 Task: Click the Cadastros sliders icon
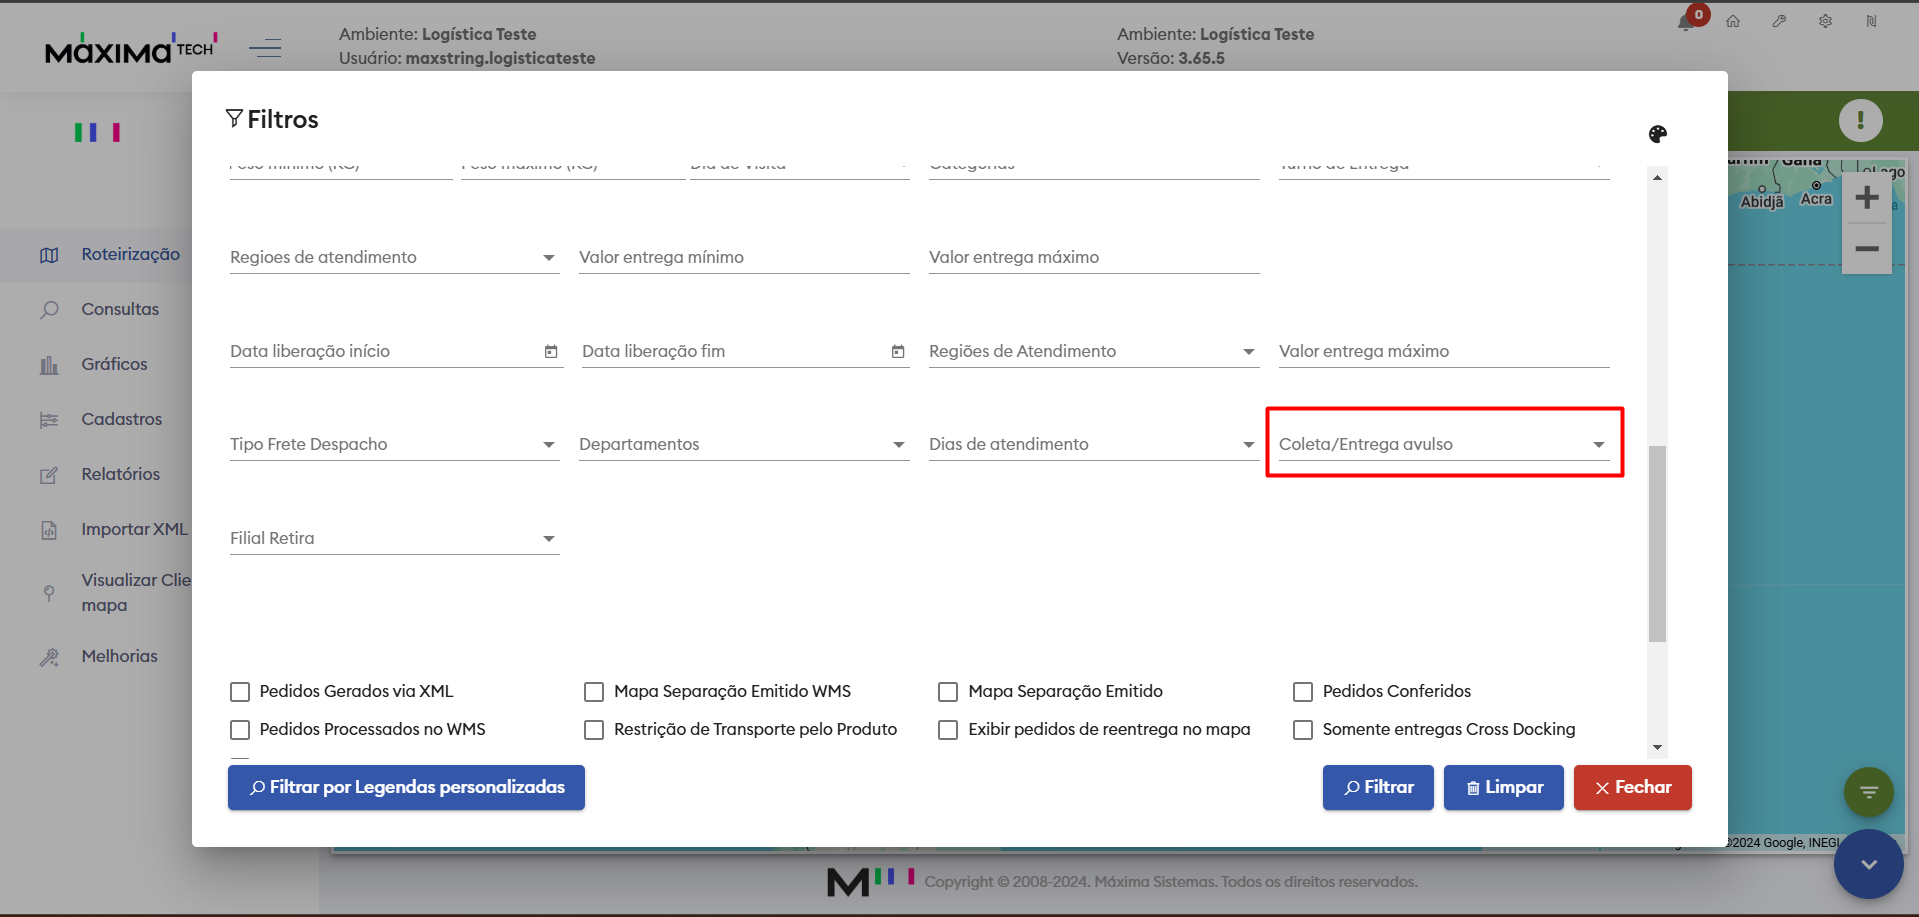tap(49, 420)
